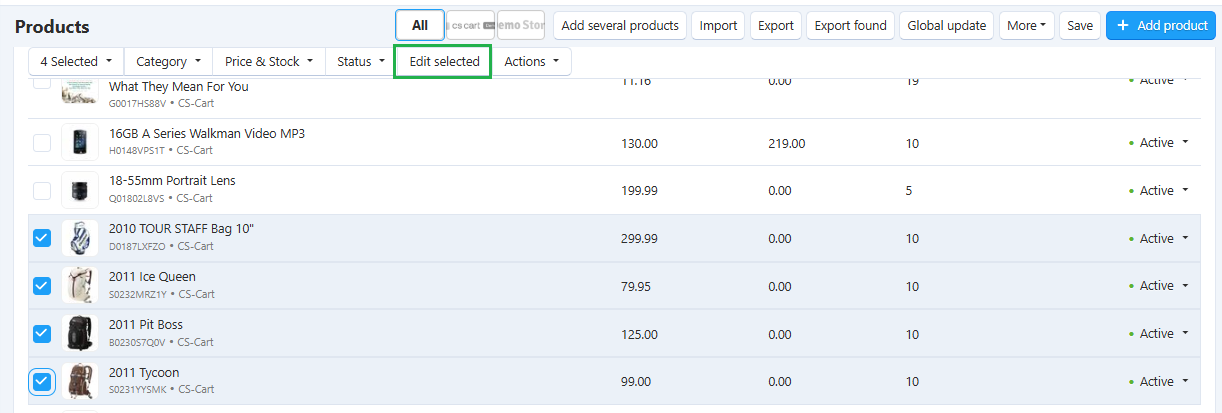Edit the 219.00 list price value
The image size is (1222, 413).
click(x=786, y=143)
